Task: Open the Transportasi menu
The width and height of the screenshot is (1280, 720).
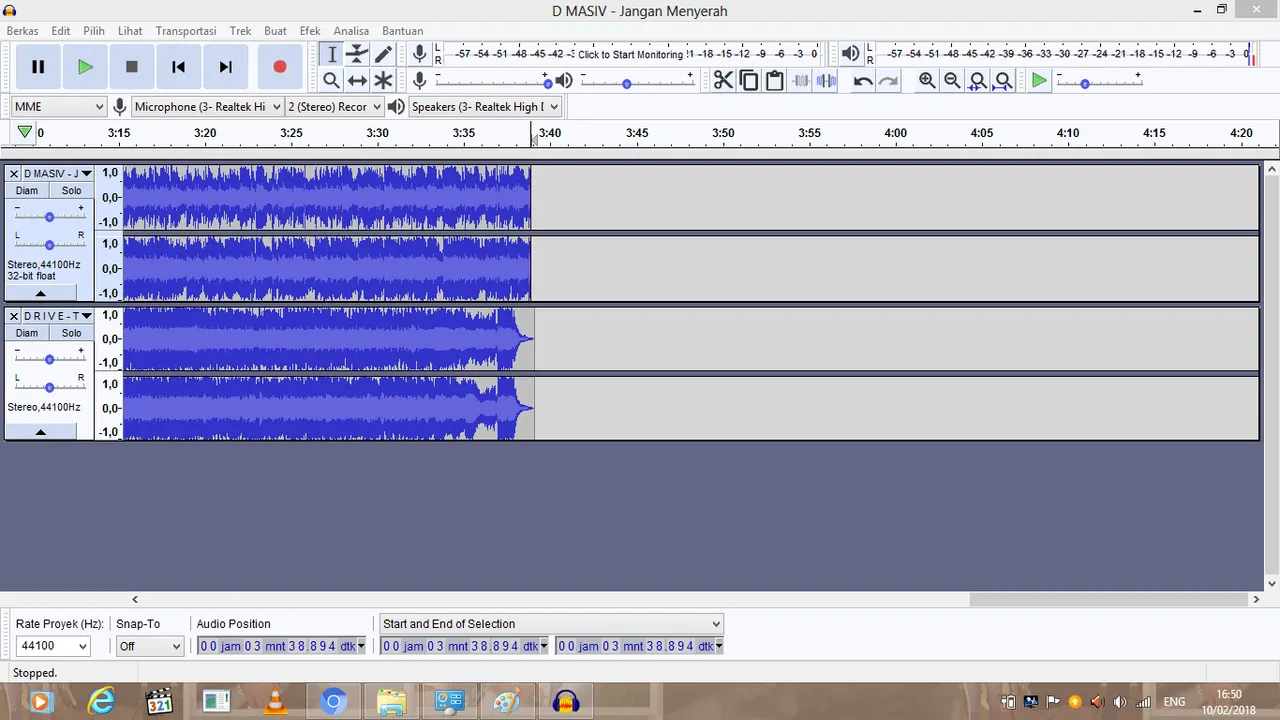Action: coord(186,31)
